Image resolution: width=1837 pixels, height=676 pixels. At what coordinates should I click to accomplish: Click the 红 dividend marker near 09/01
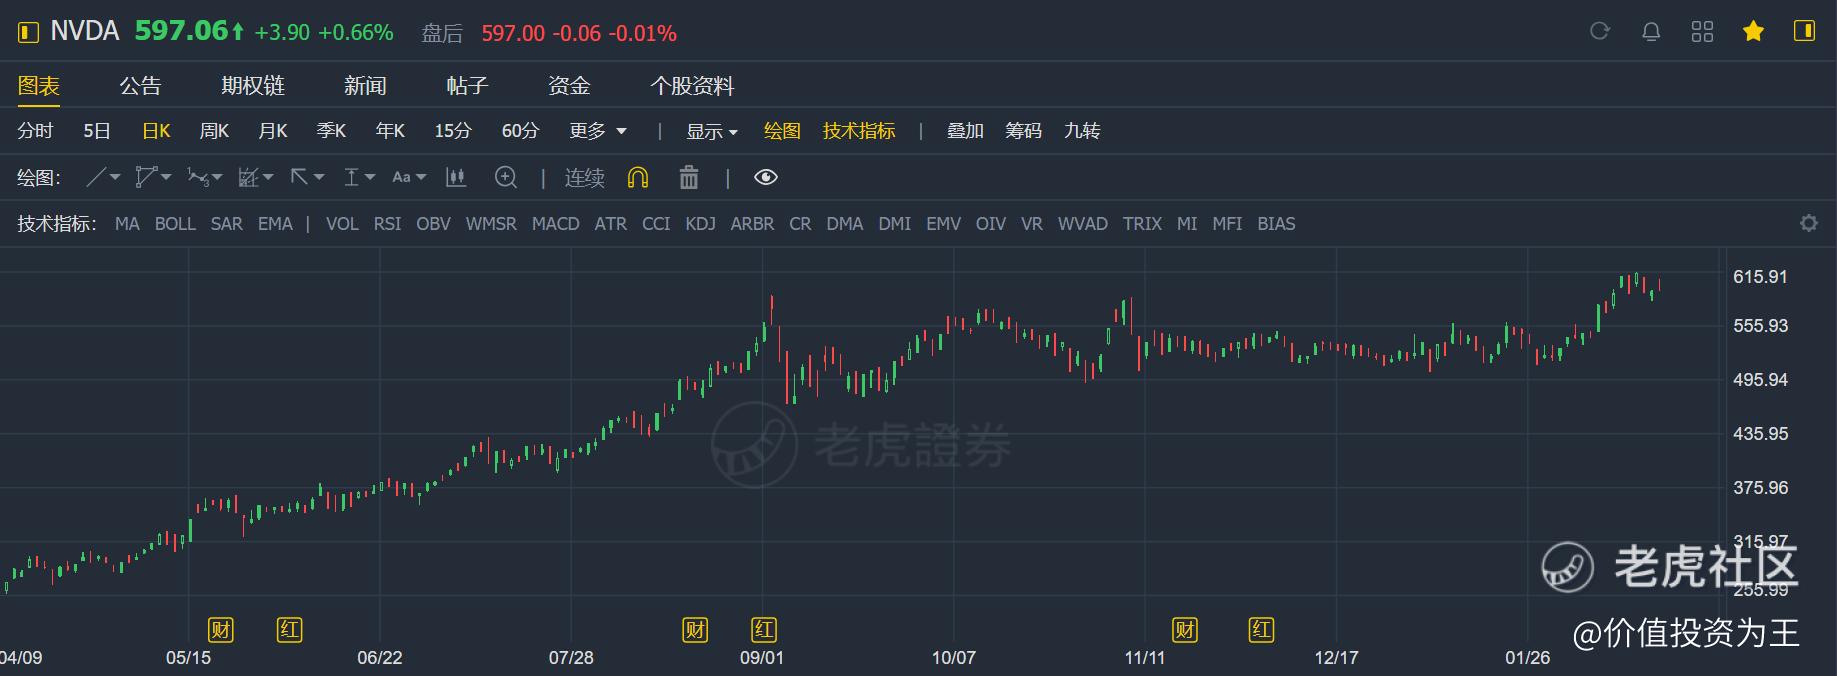tap(764, 629)
